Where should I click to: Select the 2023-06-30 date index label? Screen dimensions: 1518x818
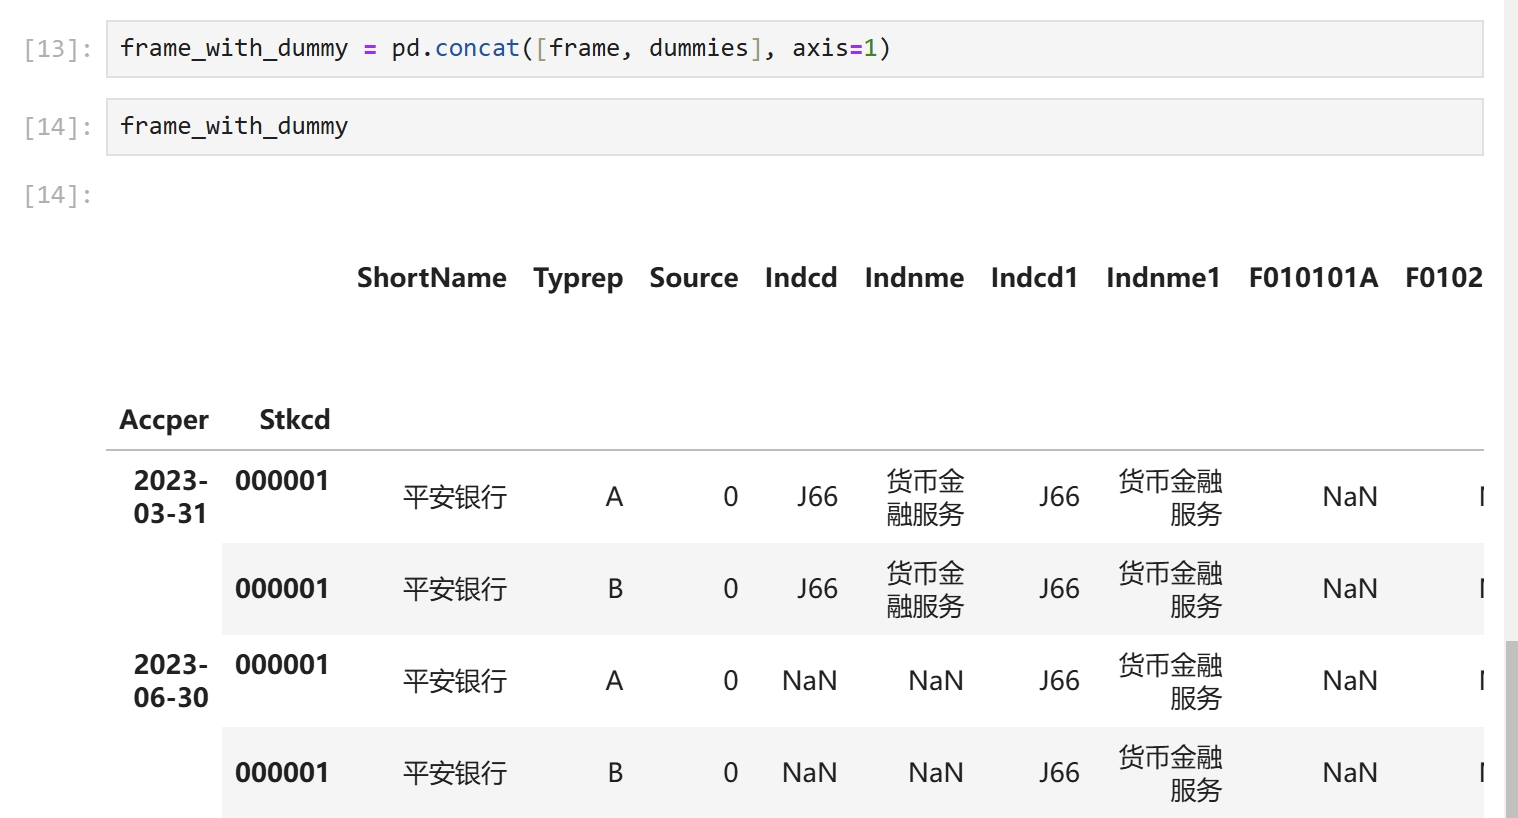170,681
